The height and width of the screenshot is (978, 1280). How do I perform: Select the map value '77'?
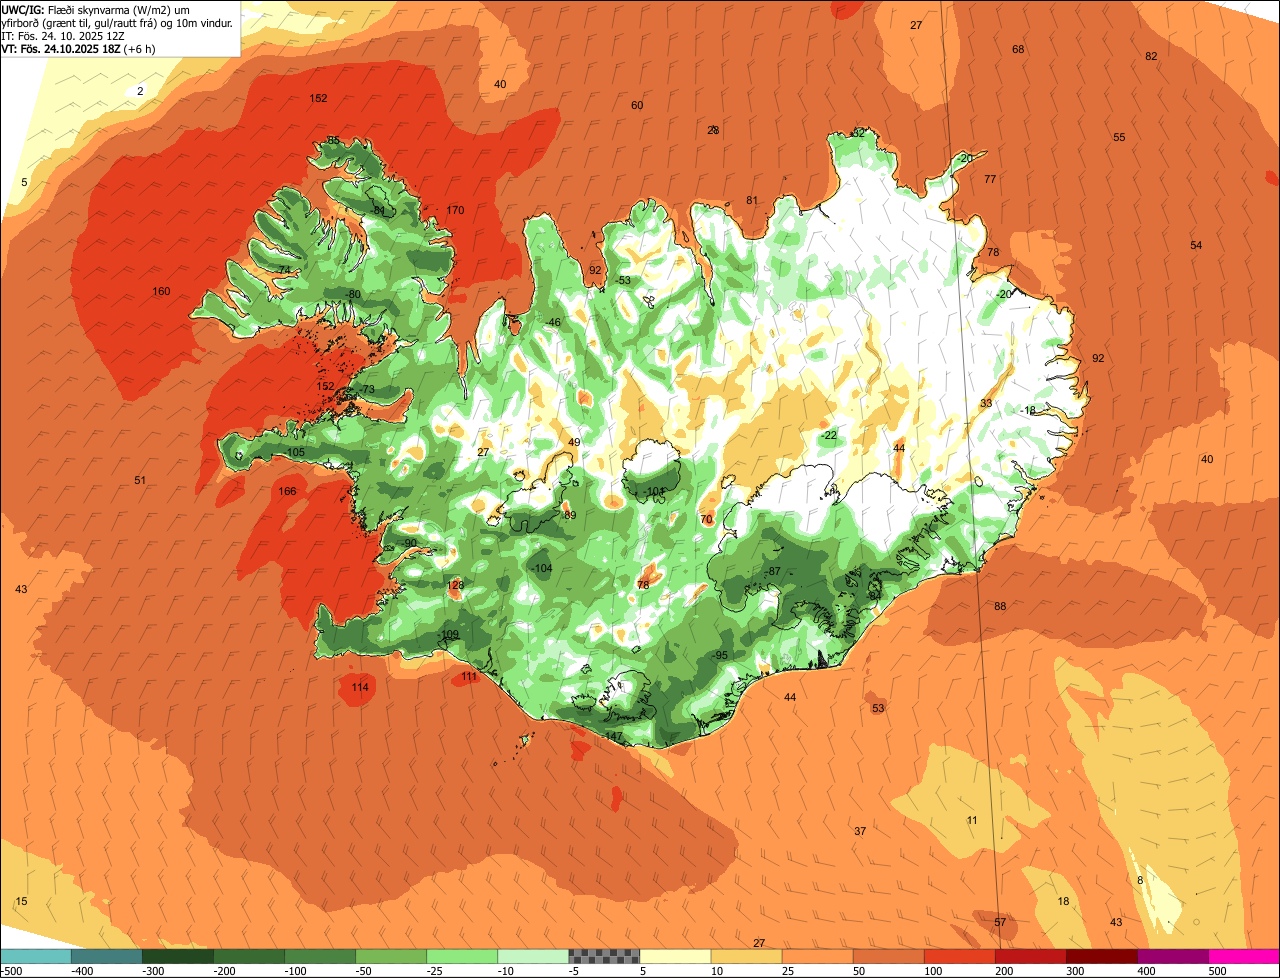click(990, 179)
